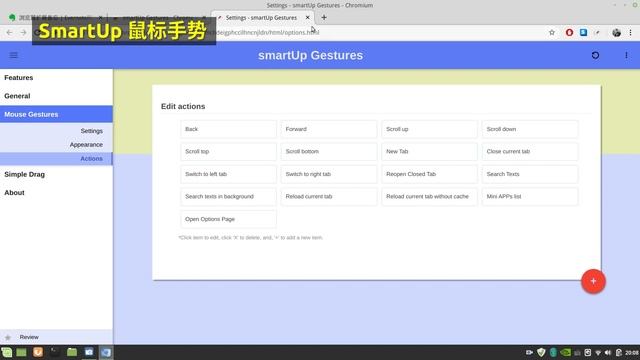Viewport: 640px width, 360px height.
Task: Edit the Search texts in background action
Action: point(228,196)
